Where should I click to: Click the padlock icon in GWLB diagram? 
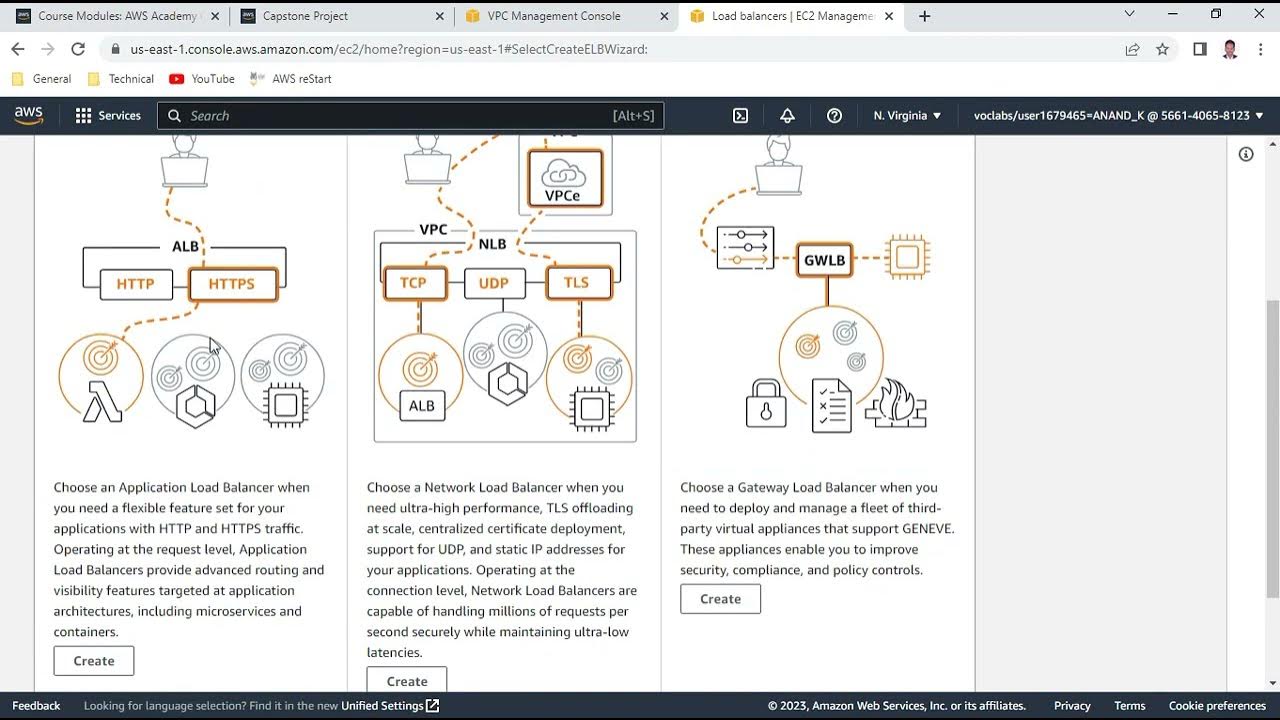click(x=766, y=403)
